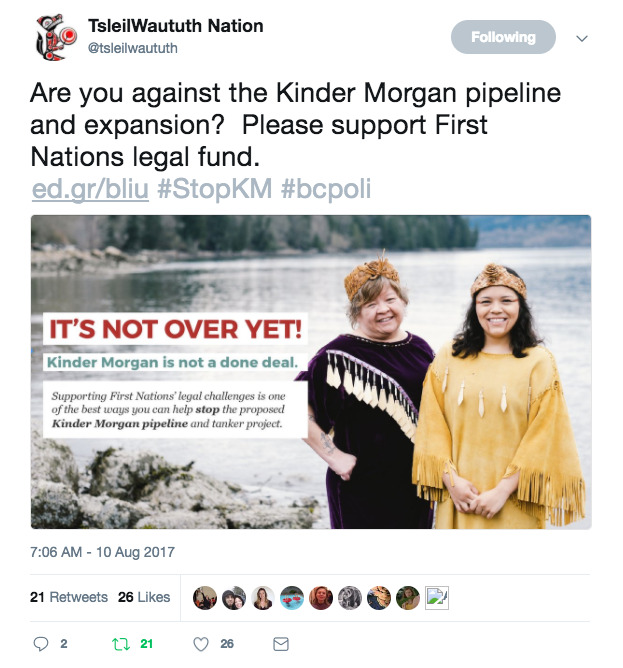This screenshot has width=623, height=668.
Task: Toggle the Following button
Action: coord(502,37)
